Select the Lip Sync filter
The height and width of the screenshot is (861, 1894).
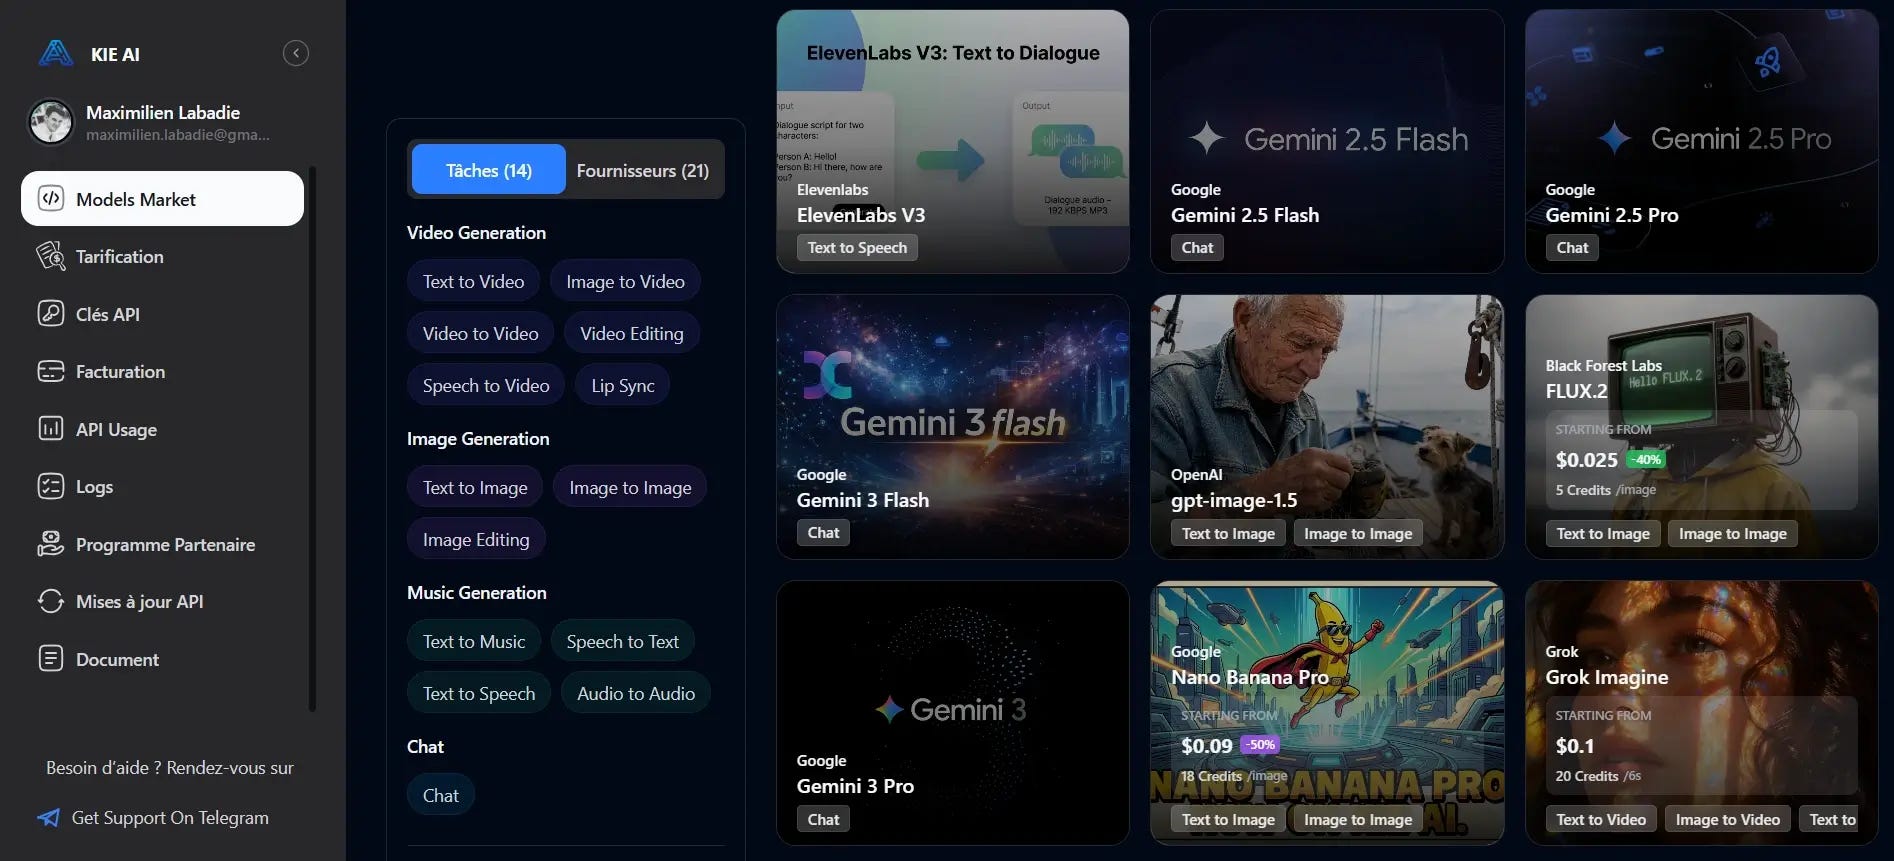[623, 385]
